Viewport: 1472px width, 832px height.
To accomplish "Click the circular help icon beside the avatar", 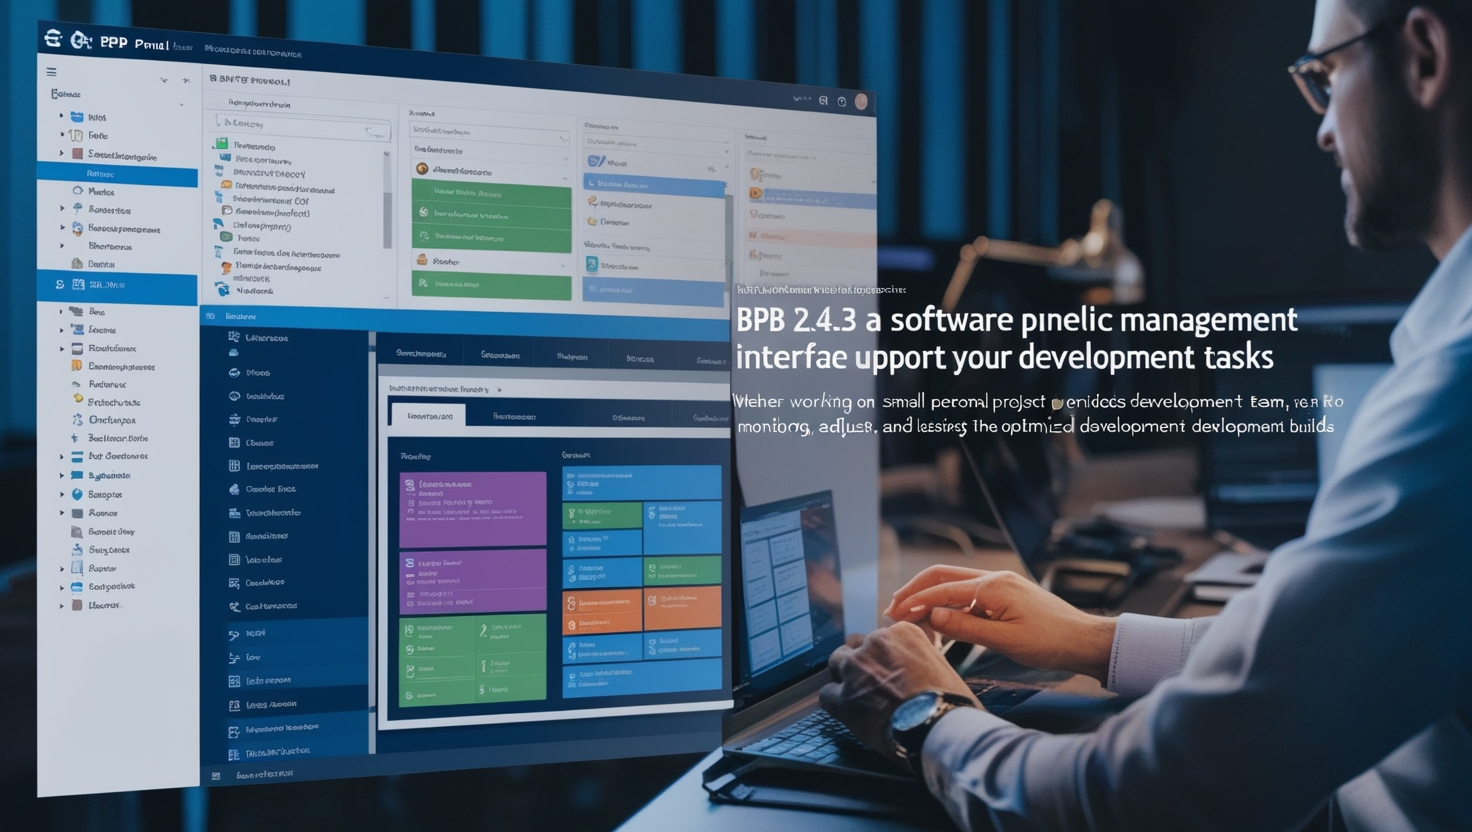I will click(842, 101).
